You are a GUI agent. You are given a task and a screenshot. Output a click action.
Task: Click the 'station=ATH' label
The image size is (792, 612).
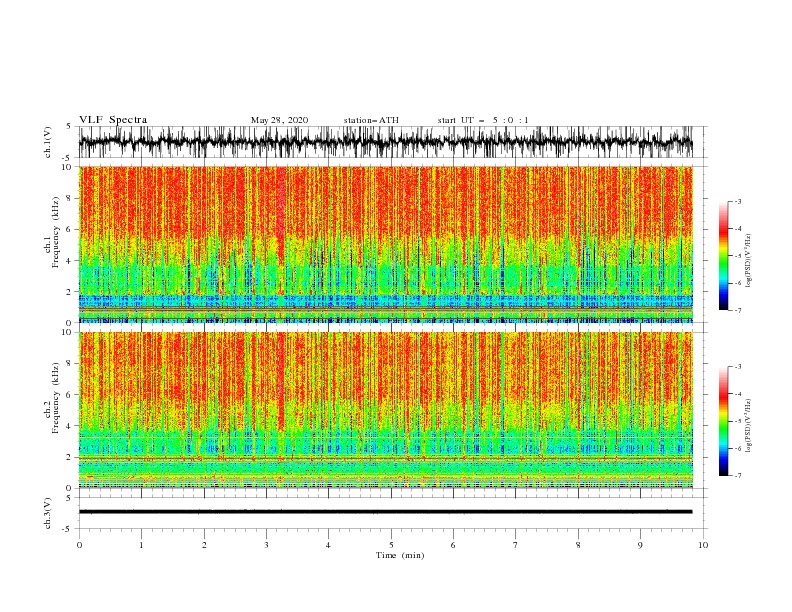click(x=371, y=120)
